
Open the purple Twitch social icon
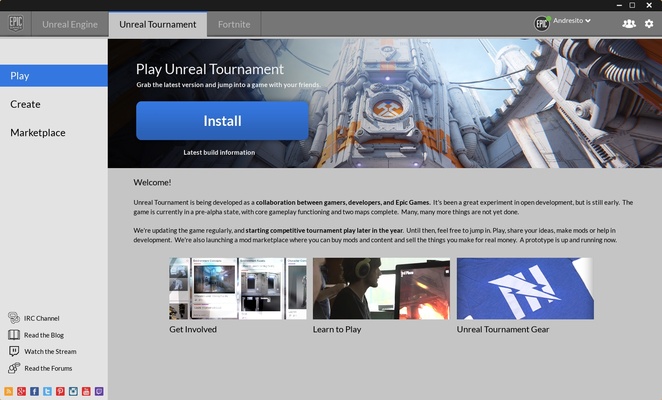[99, 391]
